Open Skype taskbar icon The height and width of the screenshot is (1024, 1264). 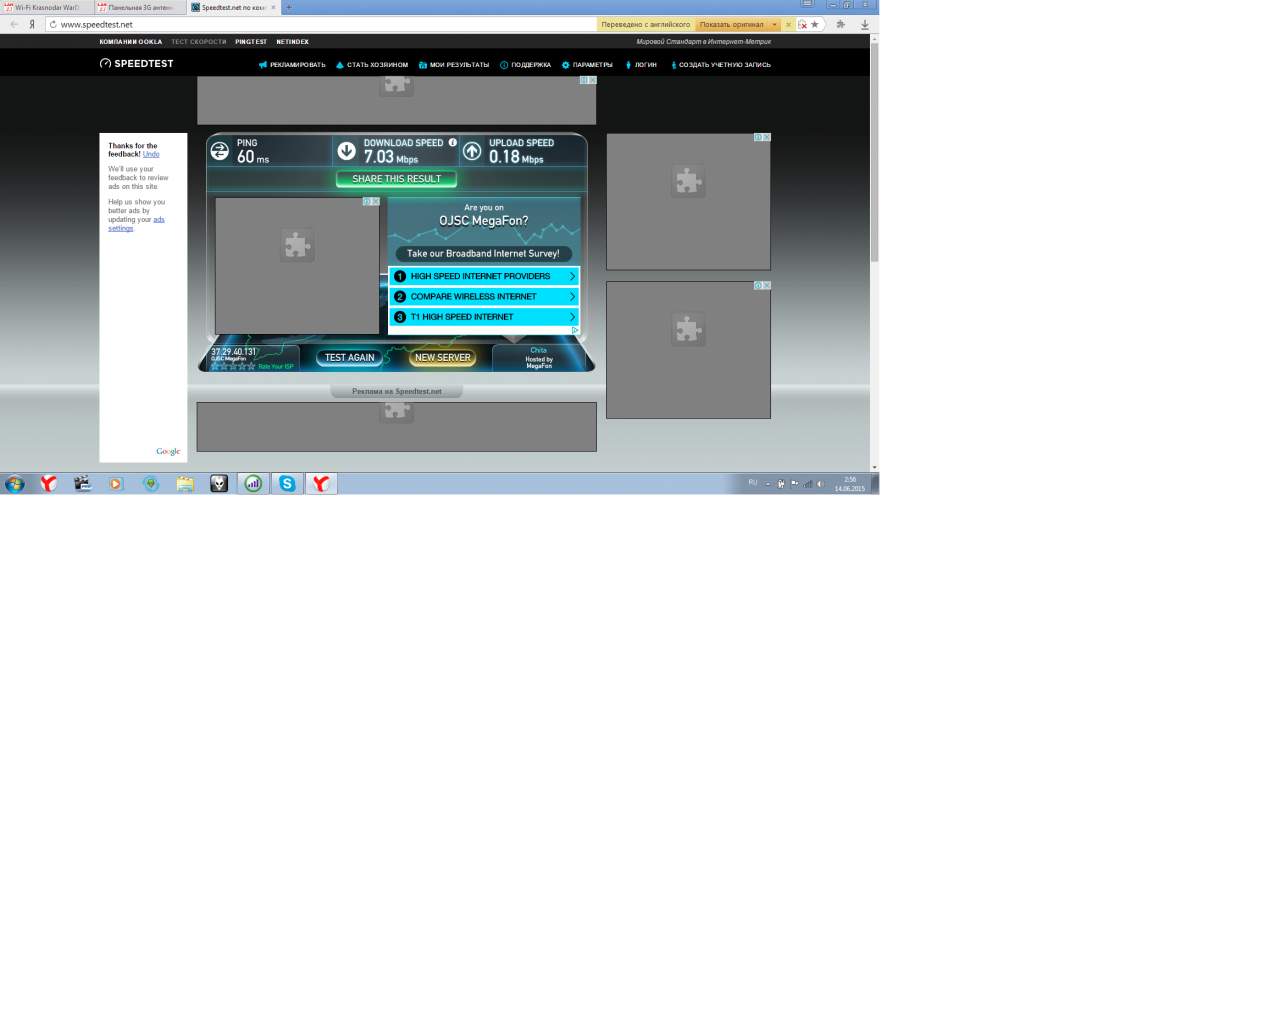[x=287, y=484]
